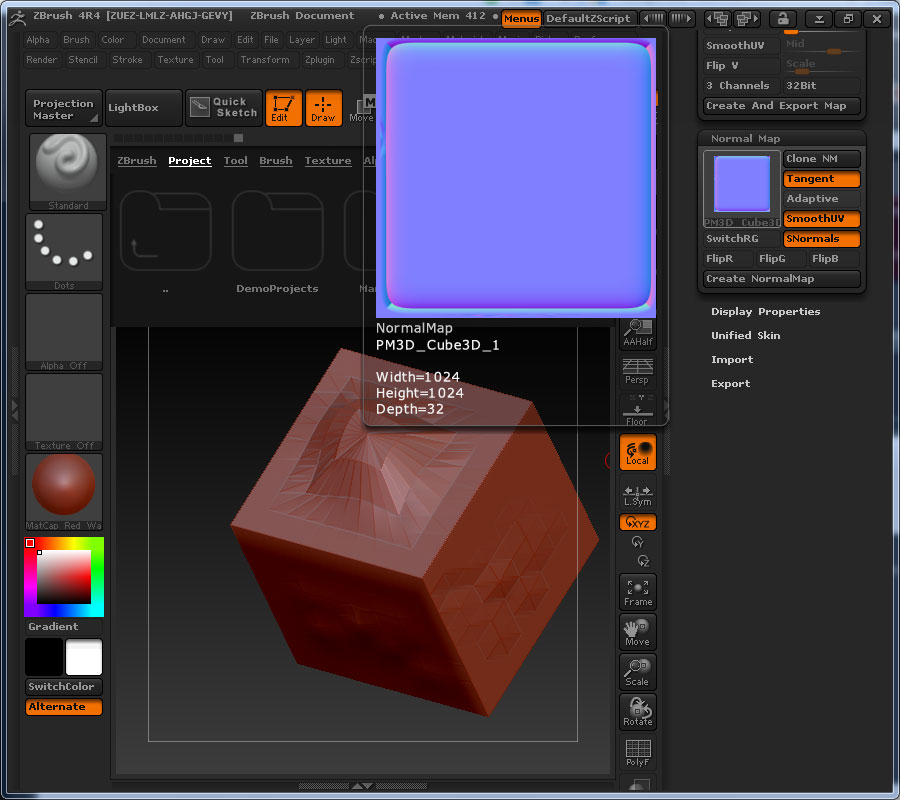Toggle L.Sym local symmetry
The image size is (900, 800).
(x=638, y=495)
